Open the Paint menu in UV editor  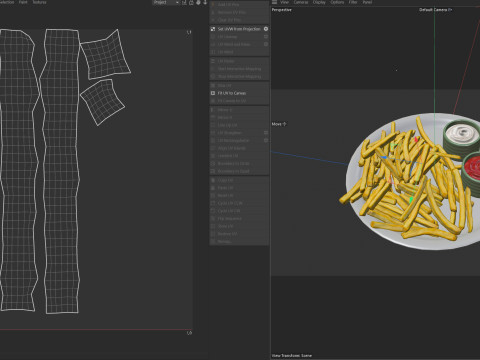(23, 2)
